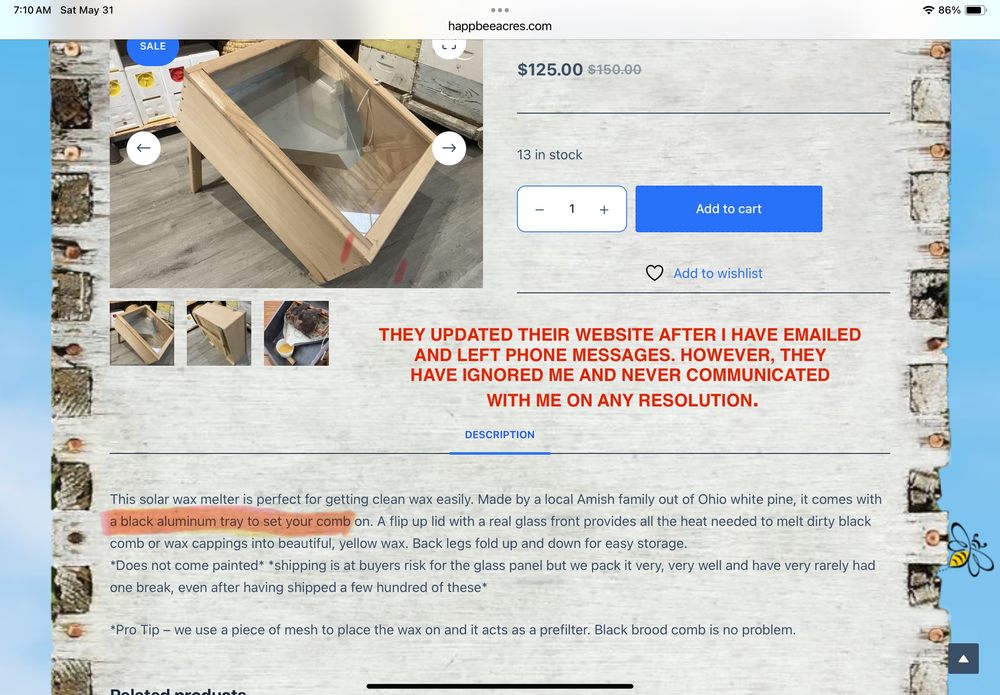Viewport: 1000px width, 695px height.
Task: Select third thumbnail with melted wax
Action: [x=297, y=333]
